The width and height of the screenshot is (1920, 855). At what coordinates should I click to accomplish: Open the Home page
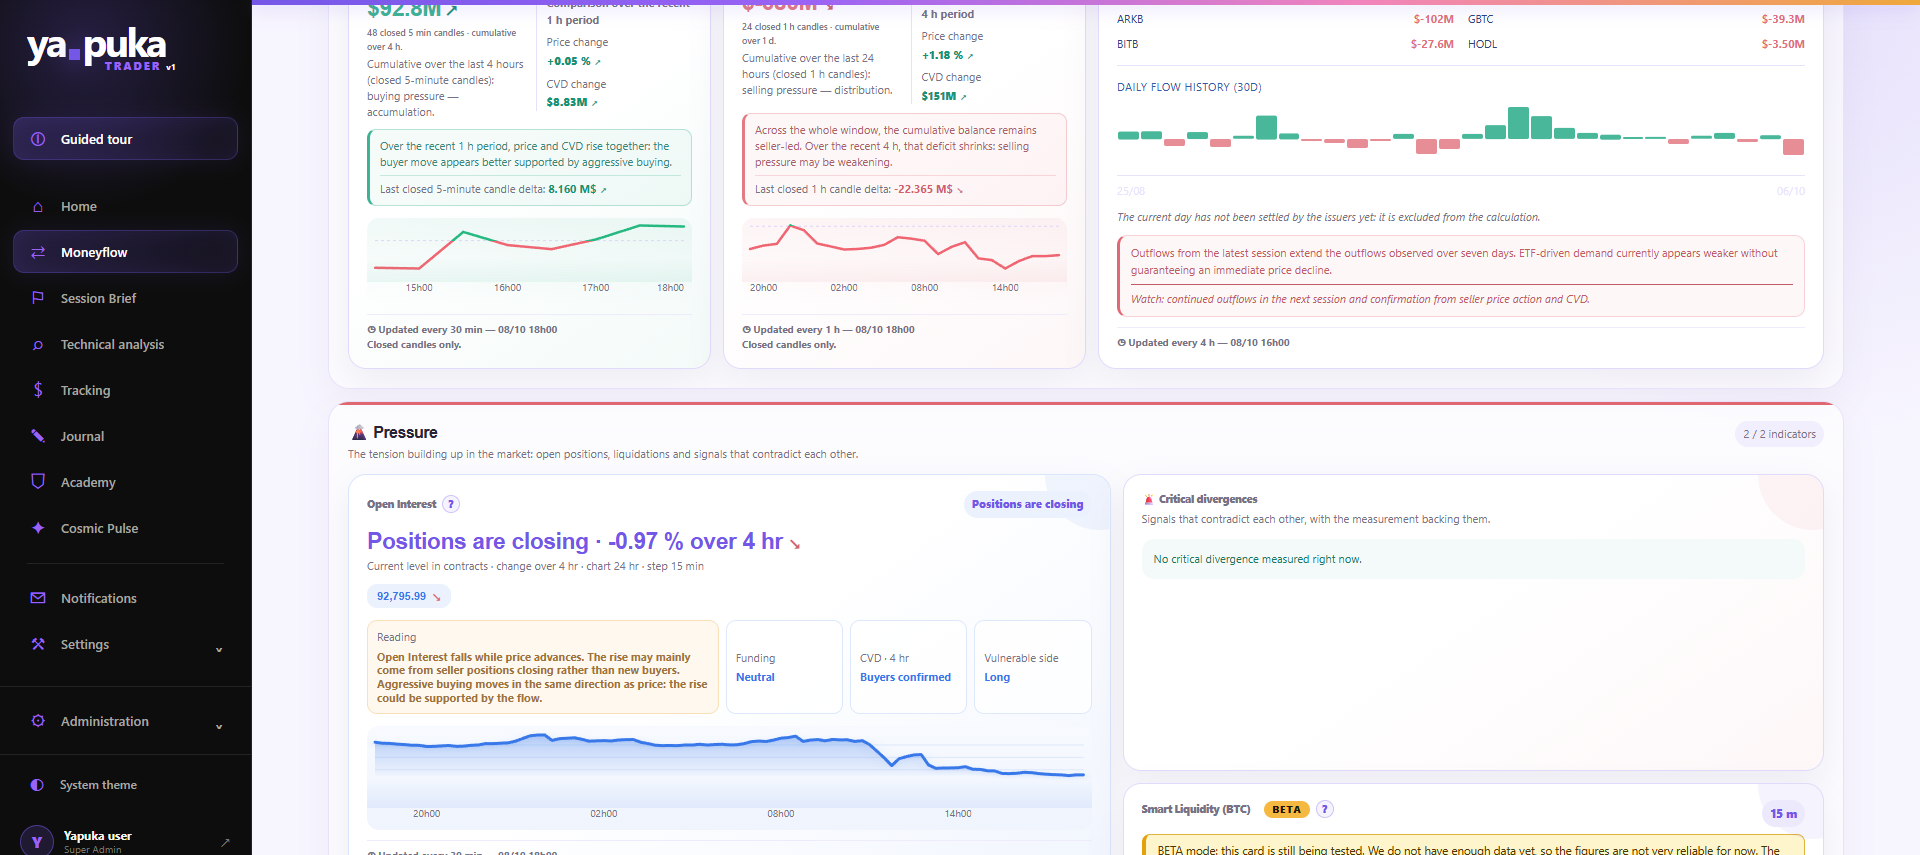point(125,207)
